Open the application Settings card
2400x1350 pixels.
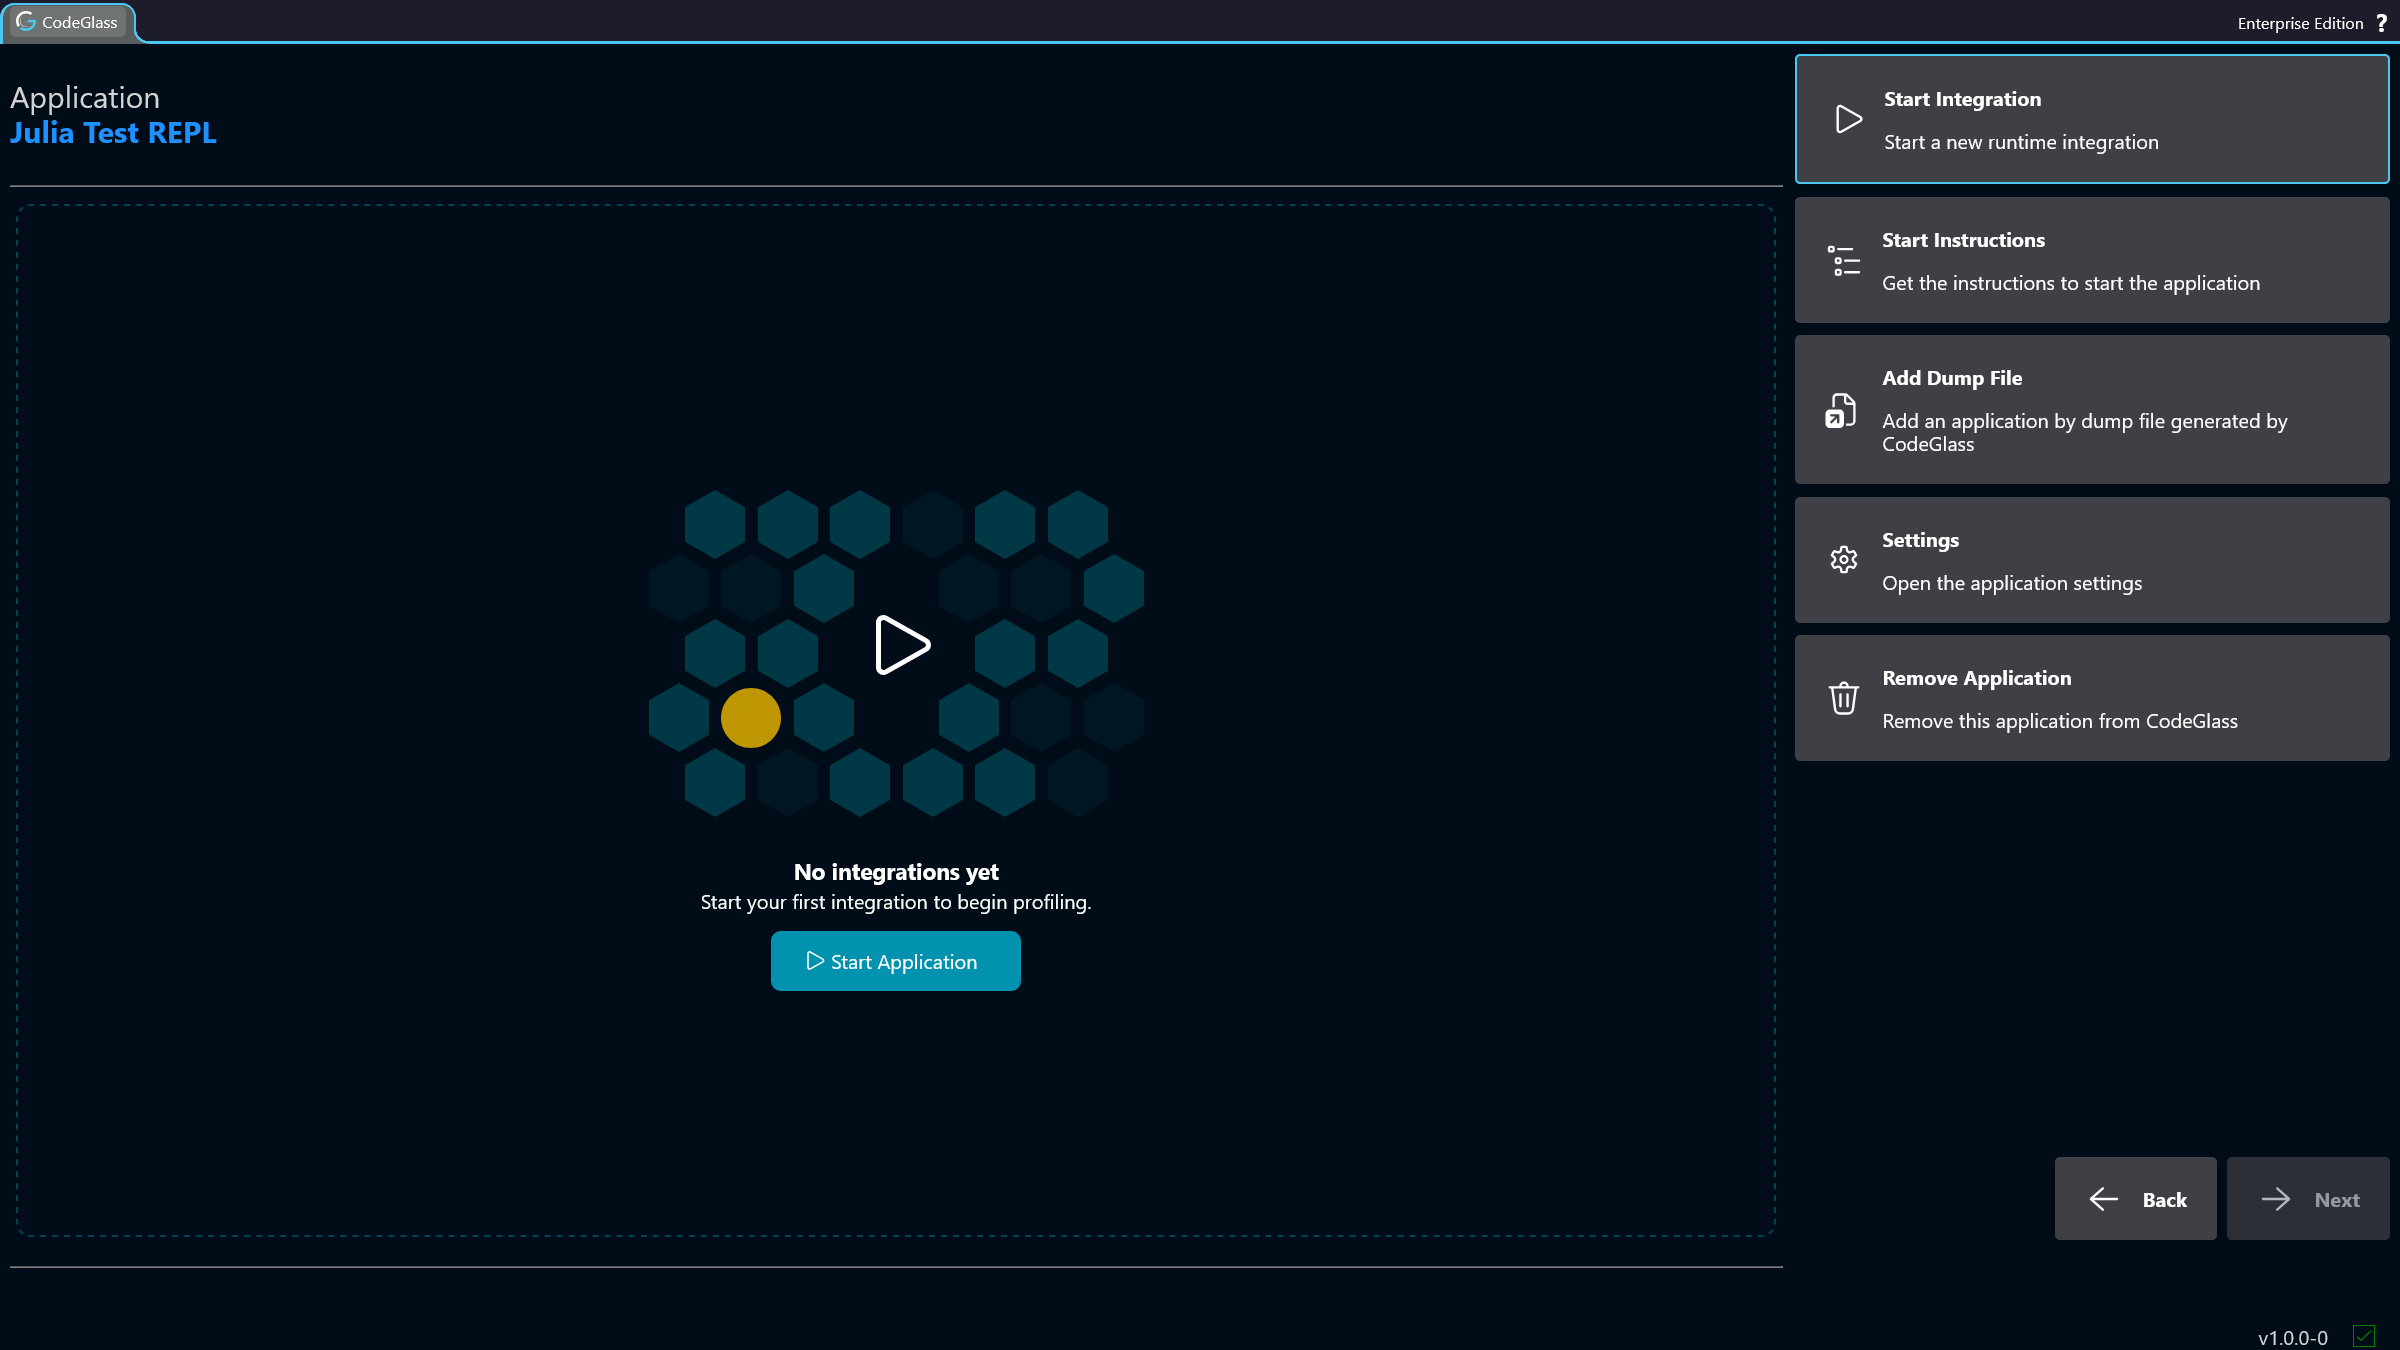2092,560
